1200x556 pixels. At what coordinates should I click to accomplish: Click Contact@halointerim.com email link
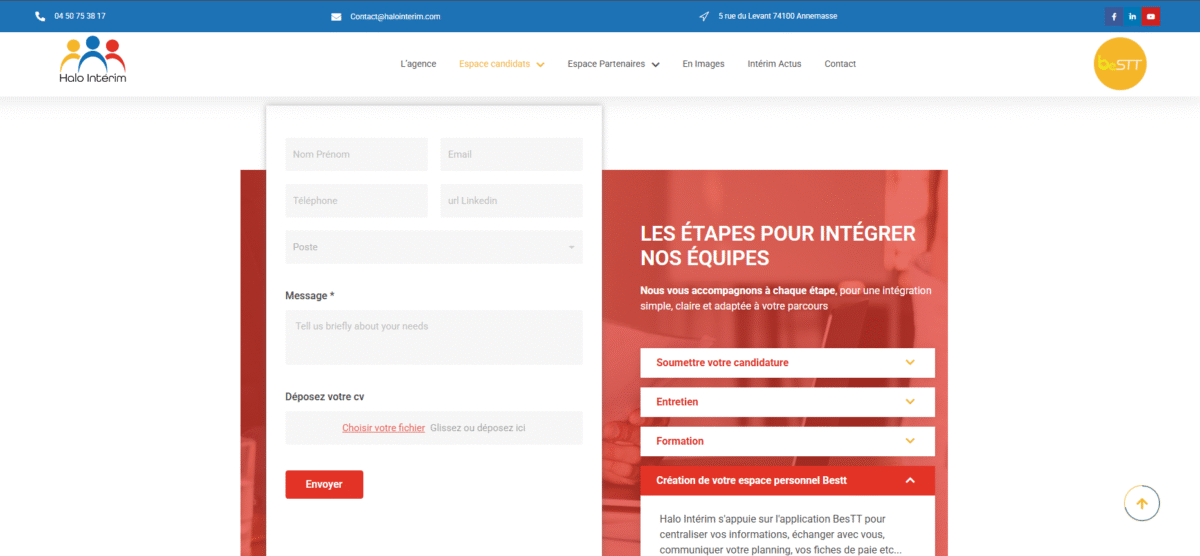(395, 17)
